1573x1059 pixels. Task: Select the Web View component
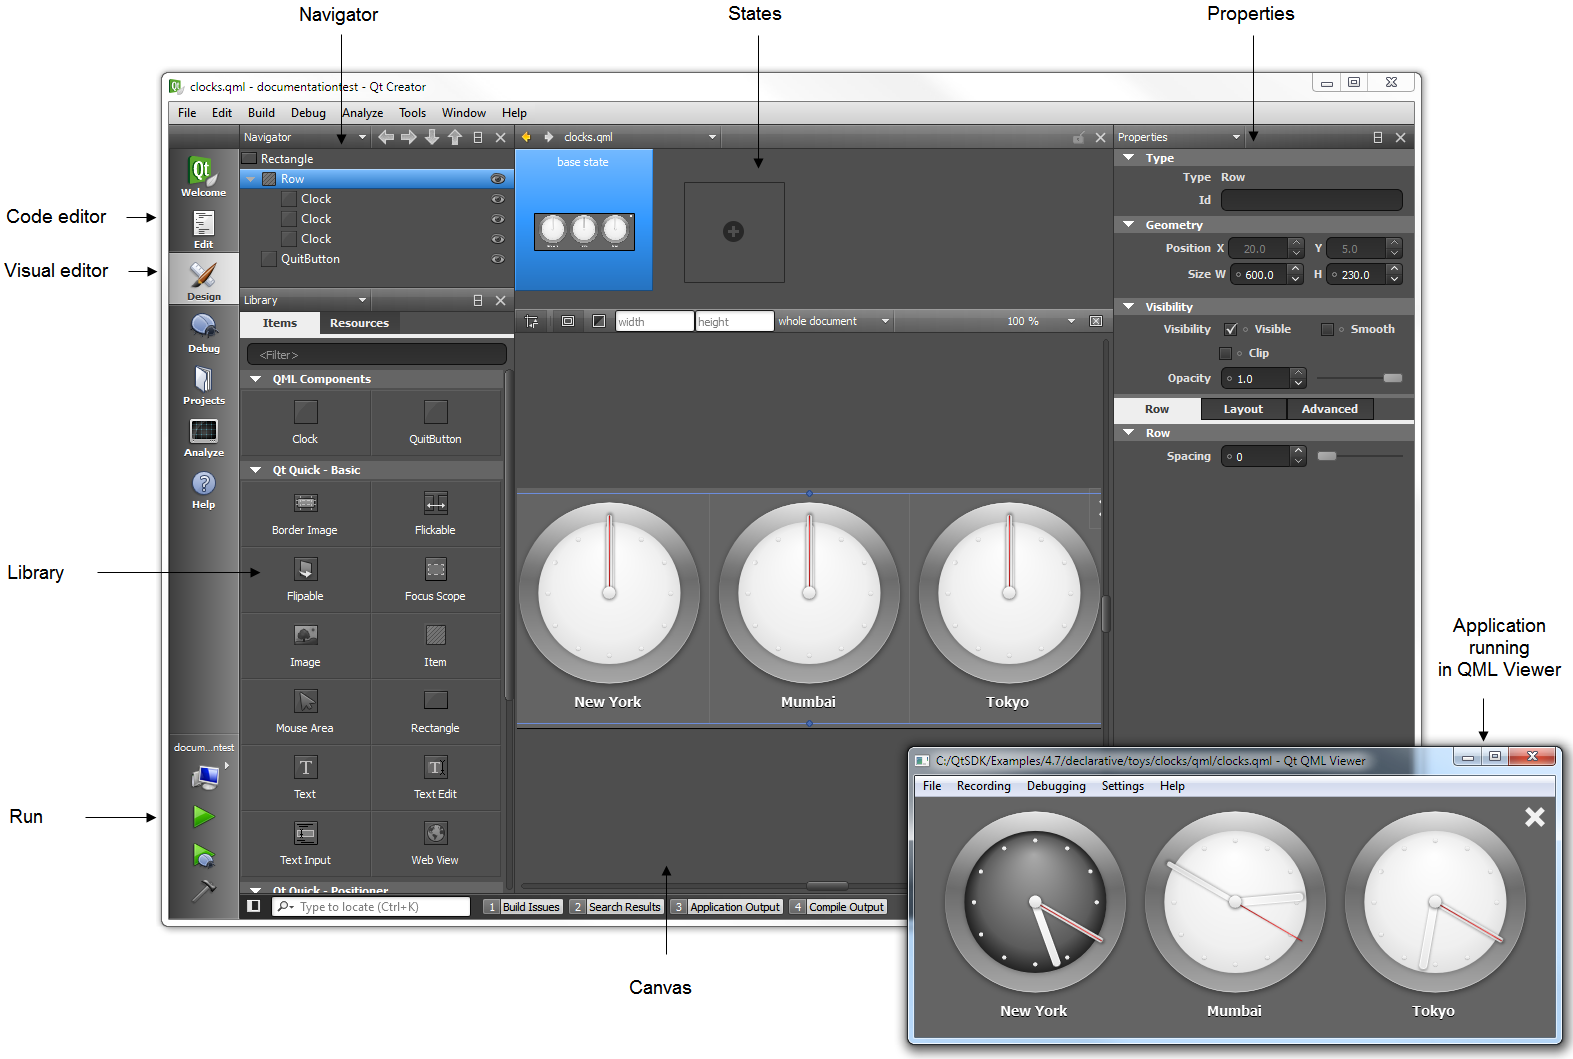pyautogui.click(x=435, y=844)
